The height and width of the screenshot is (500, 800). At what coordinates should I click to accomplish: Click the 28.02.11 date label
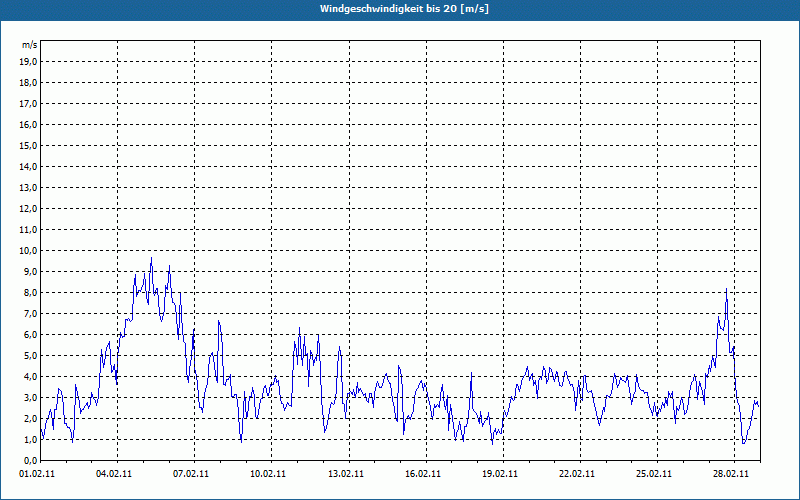point(731,473)
